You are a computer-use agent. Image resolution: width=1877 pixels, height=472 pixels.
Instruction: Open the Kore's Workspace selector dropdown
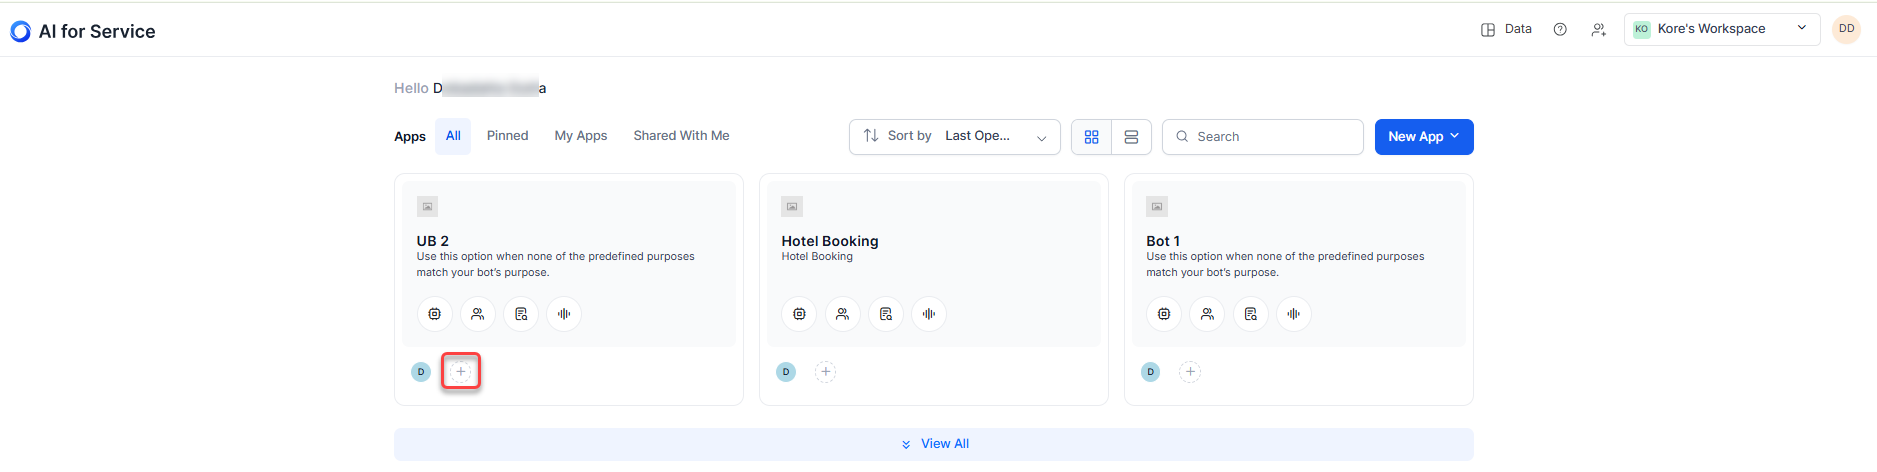click(x=1720, y=29)
